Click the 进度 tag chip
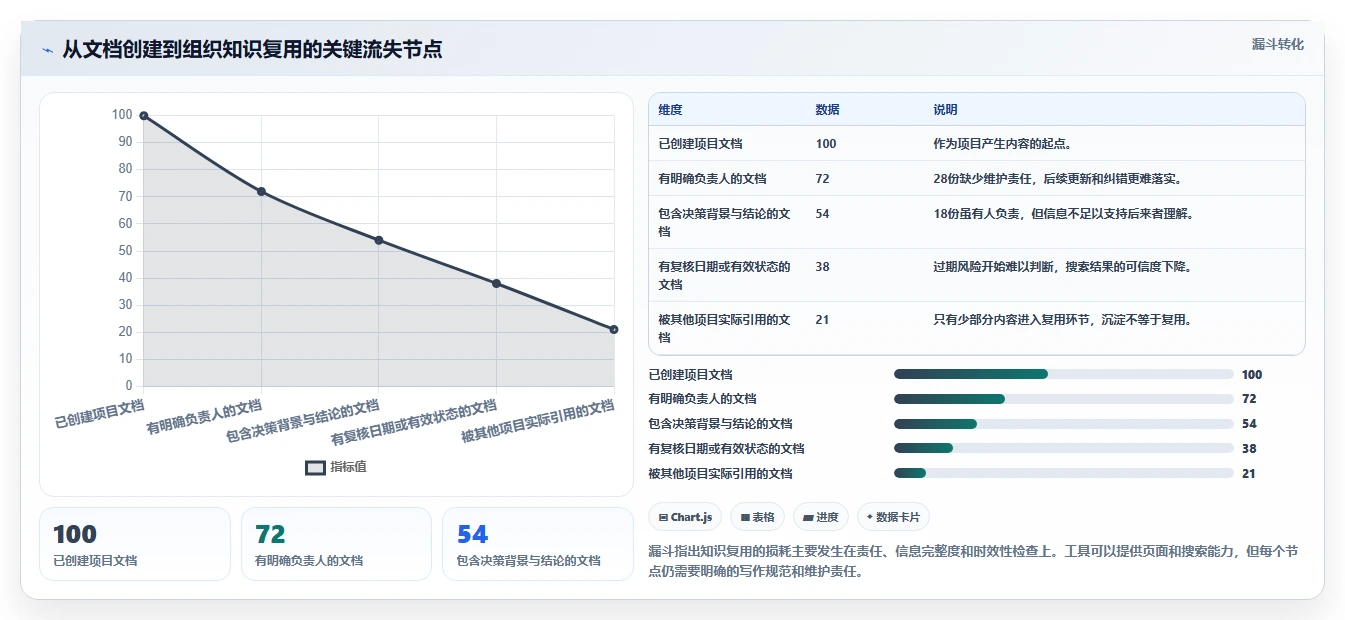The height and width of the screenshot is (620, 1345). tap(820, 517)
